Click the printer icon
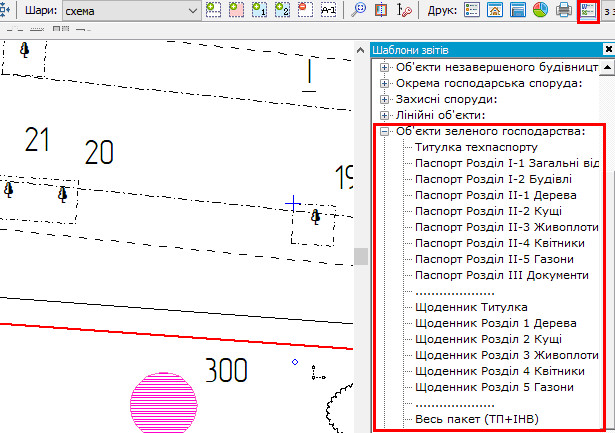The image size is (615, 433). pyautogui.click(x=563, y=11)
